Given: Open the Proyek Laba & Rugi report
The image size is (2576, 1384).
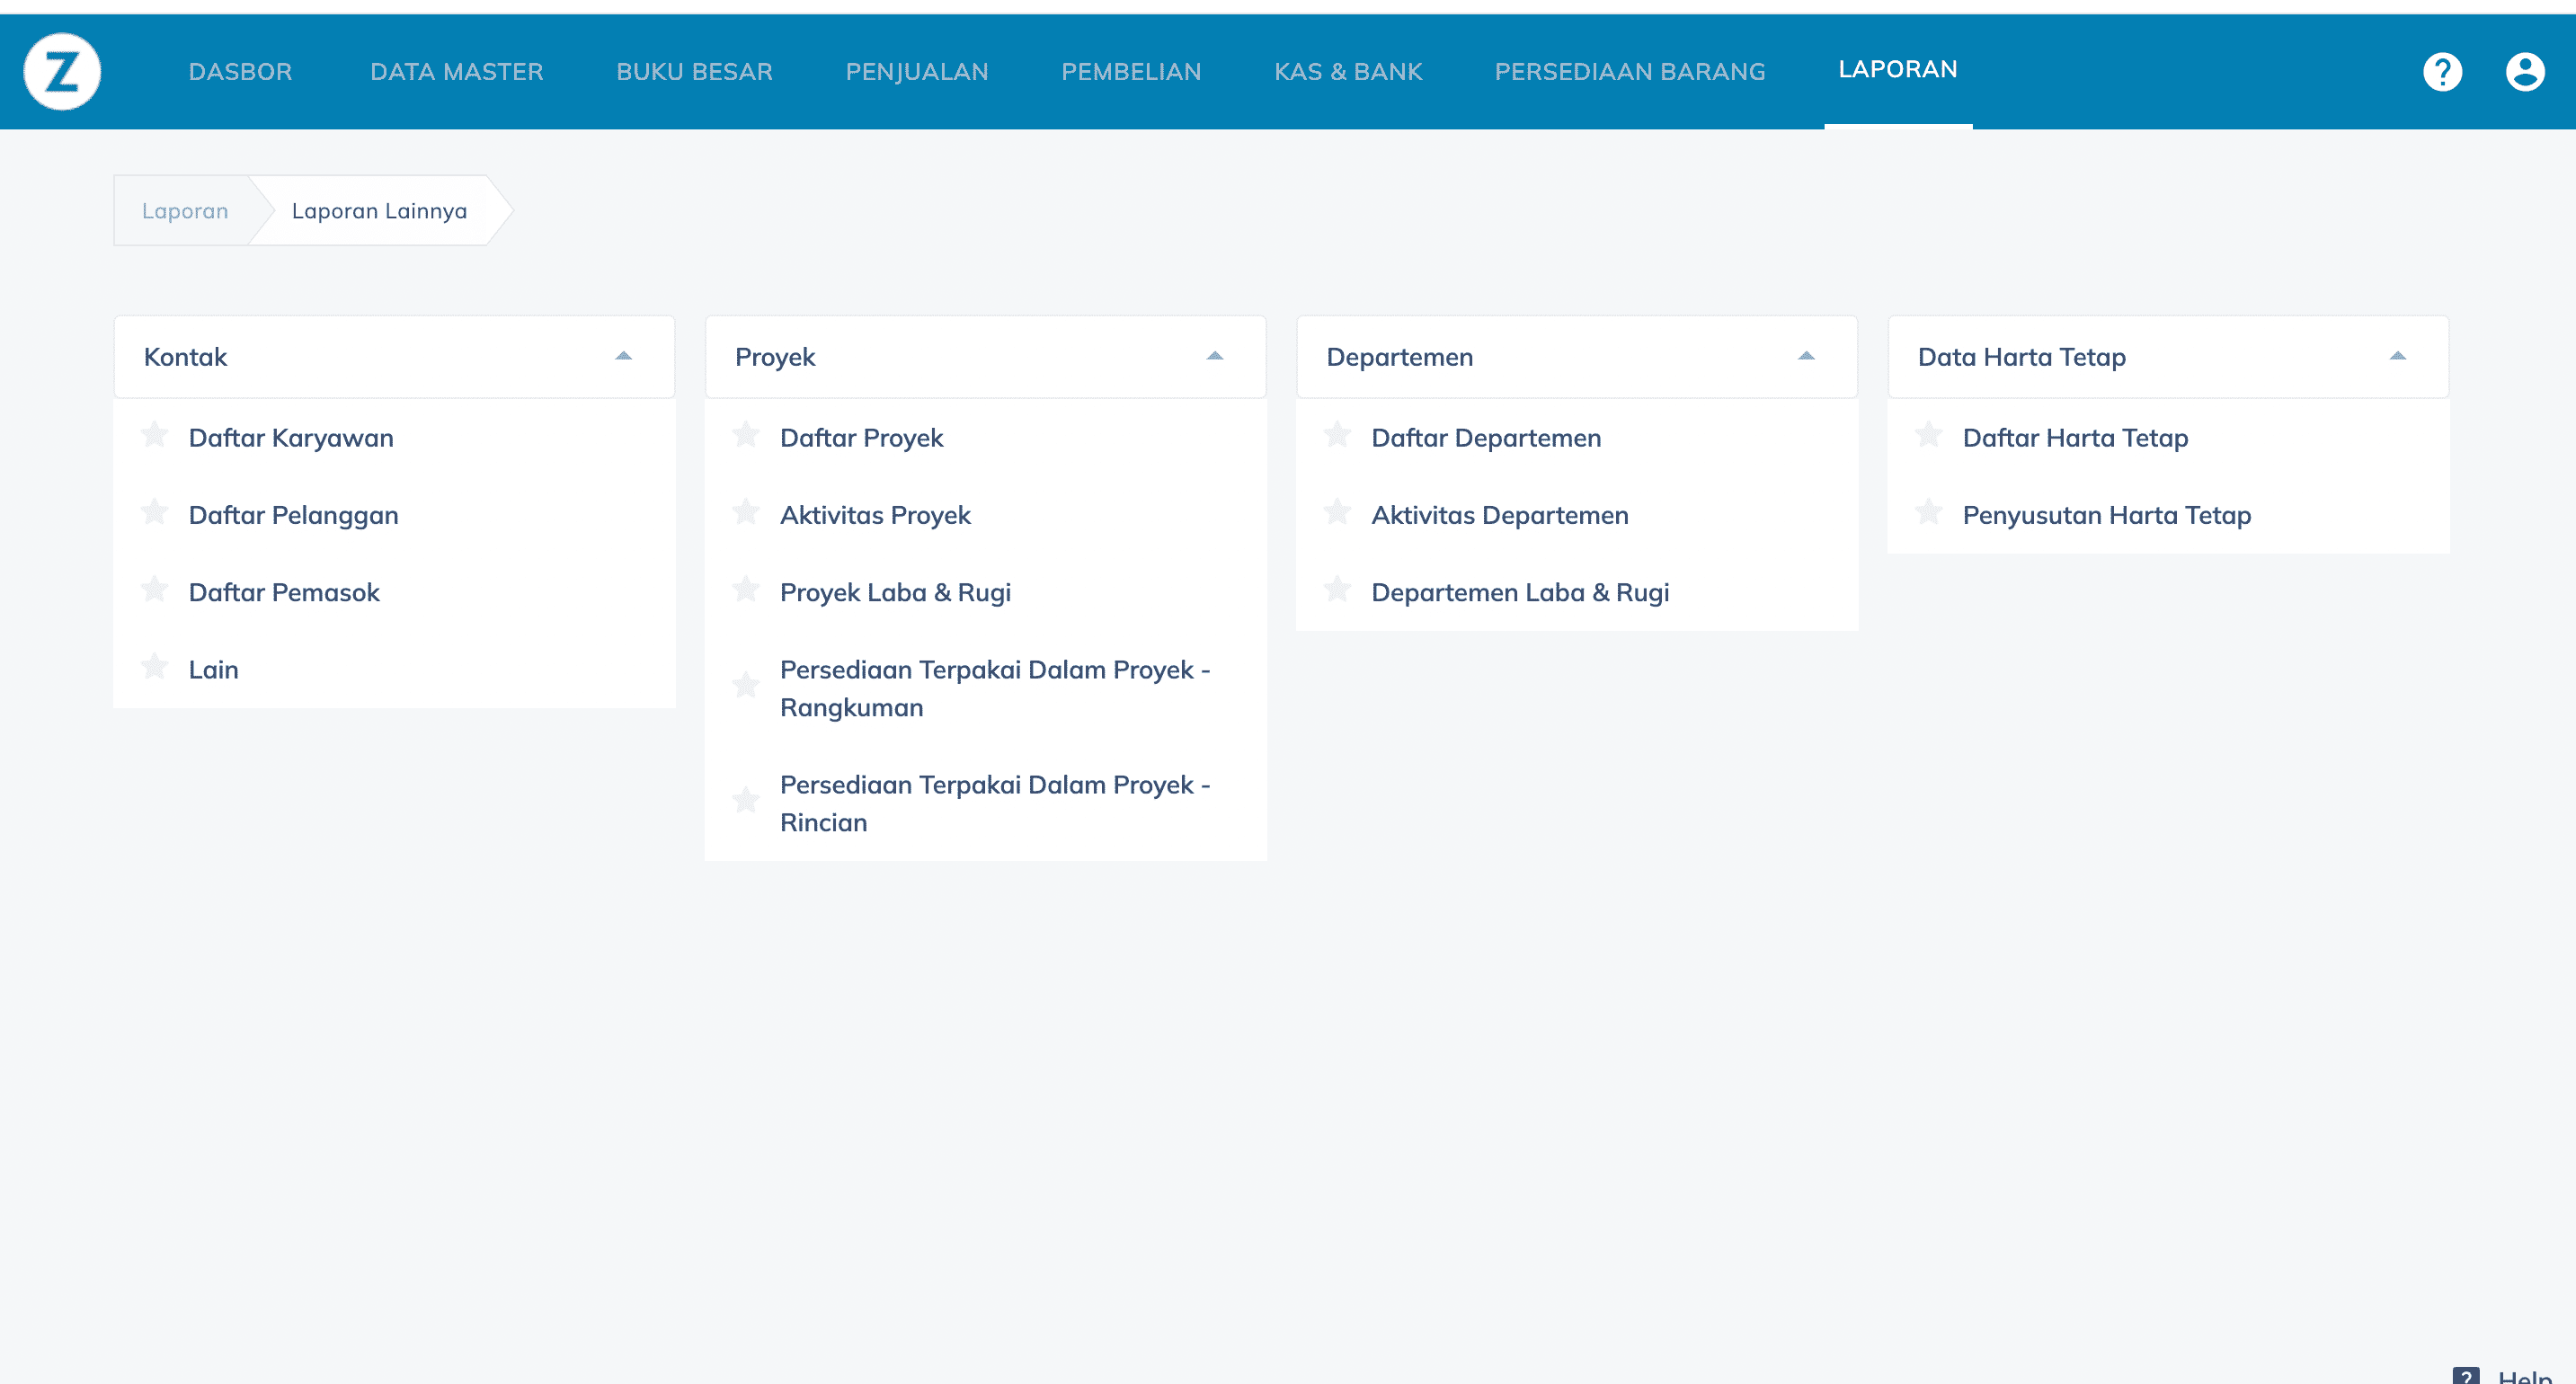Looking at the screenshot, I should click(896, 592).
